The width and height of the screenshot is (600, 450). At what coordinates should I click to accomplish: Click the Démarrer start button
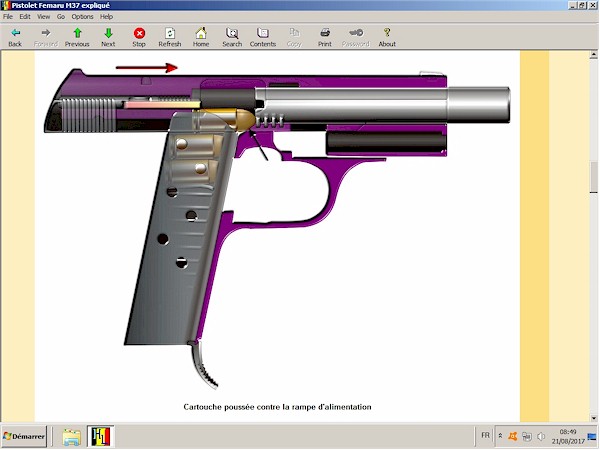[x=24, y=436]
